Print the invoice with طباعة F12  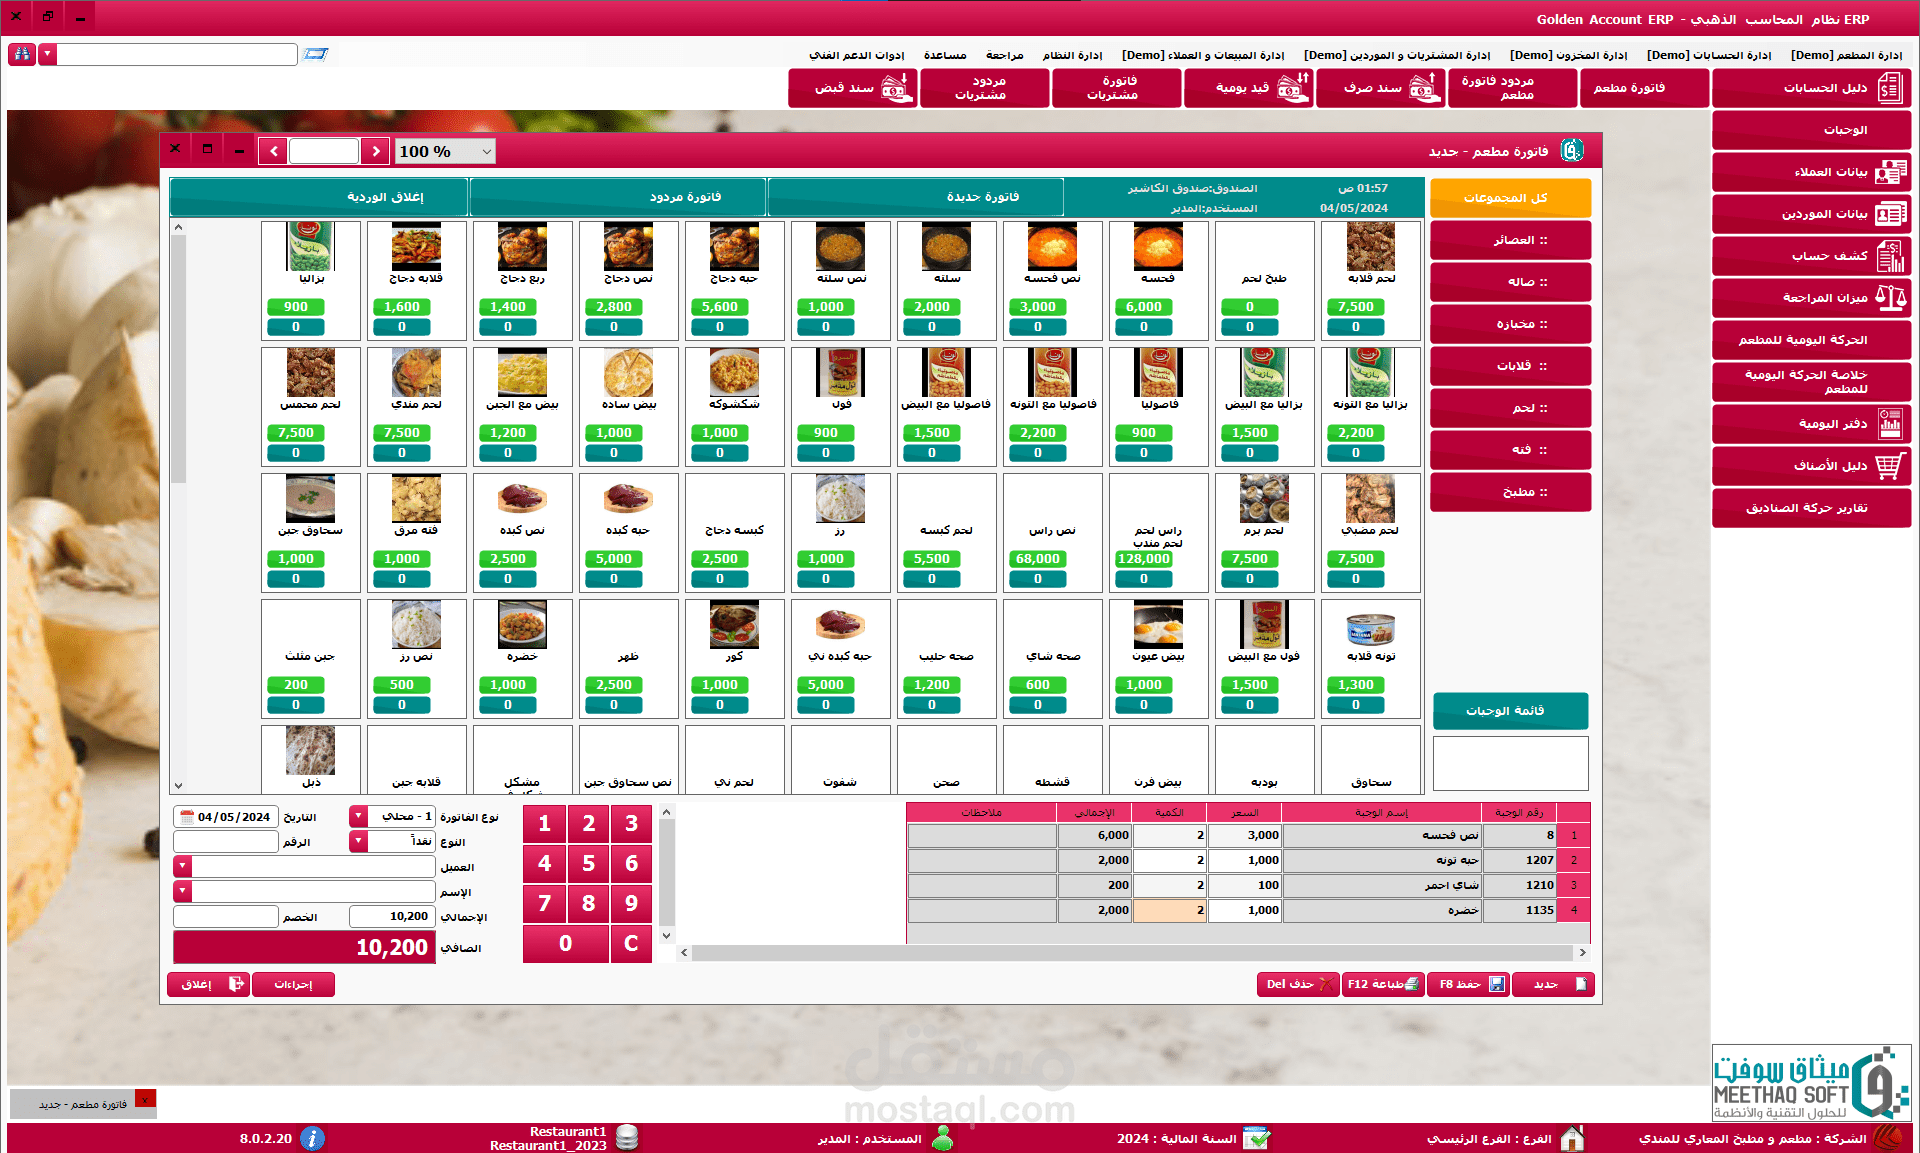[x=1382, y=984]
